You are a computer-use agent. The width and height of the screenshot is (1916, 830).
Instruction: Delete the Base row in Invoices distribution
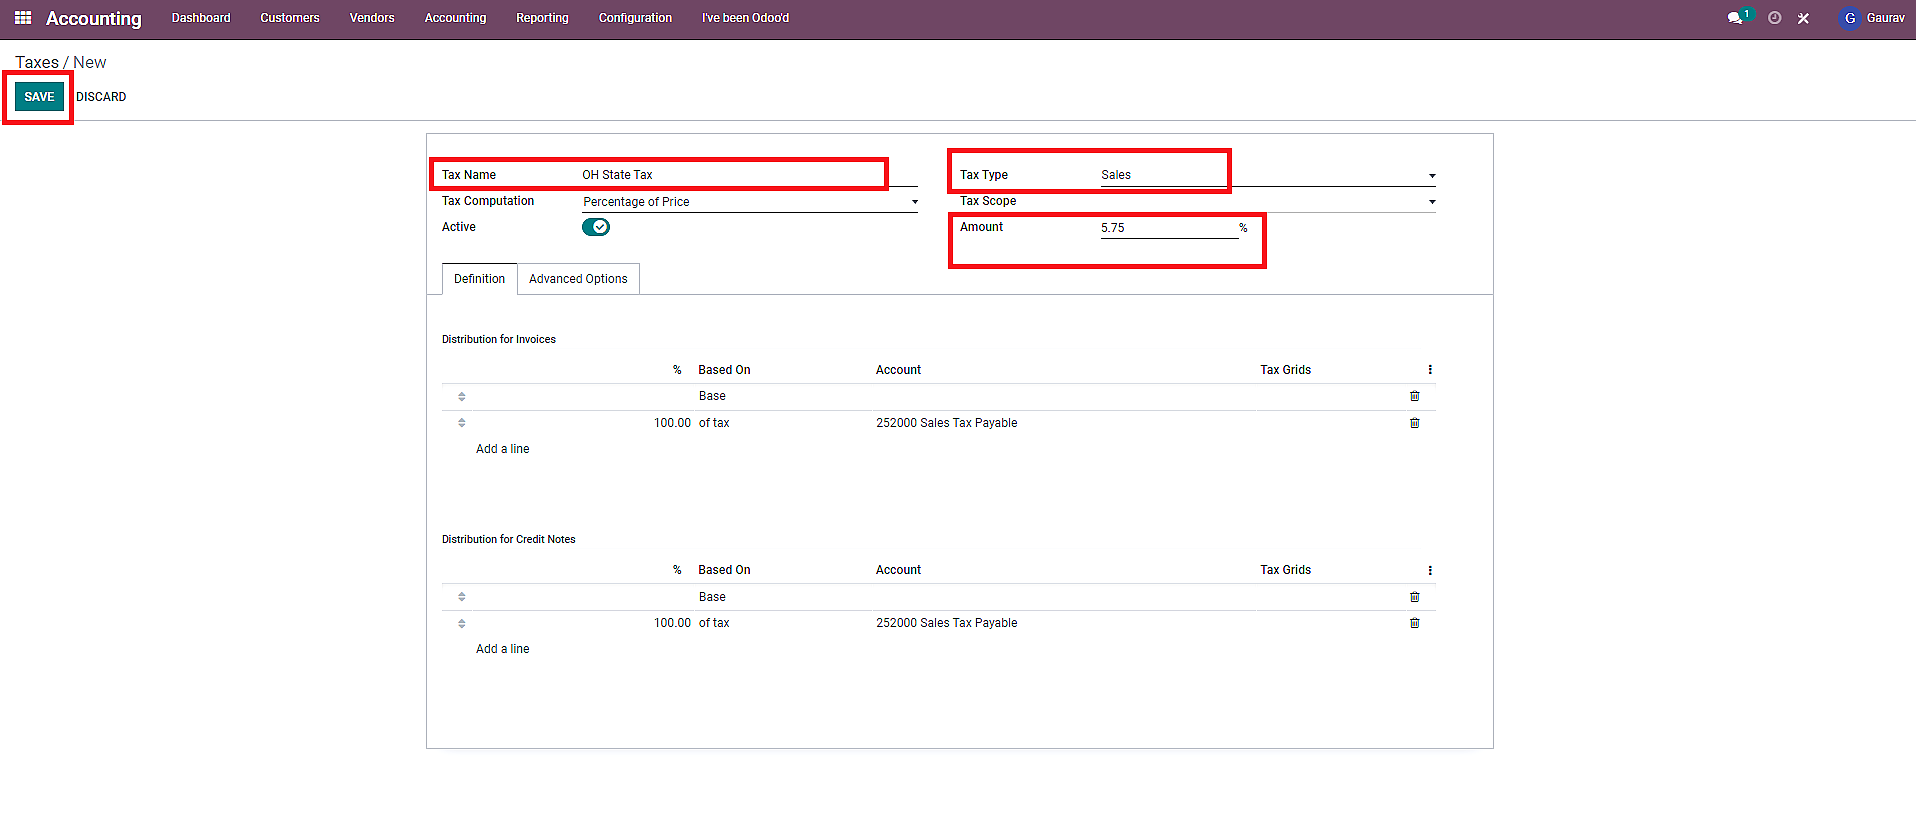tap(1414, 396)
